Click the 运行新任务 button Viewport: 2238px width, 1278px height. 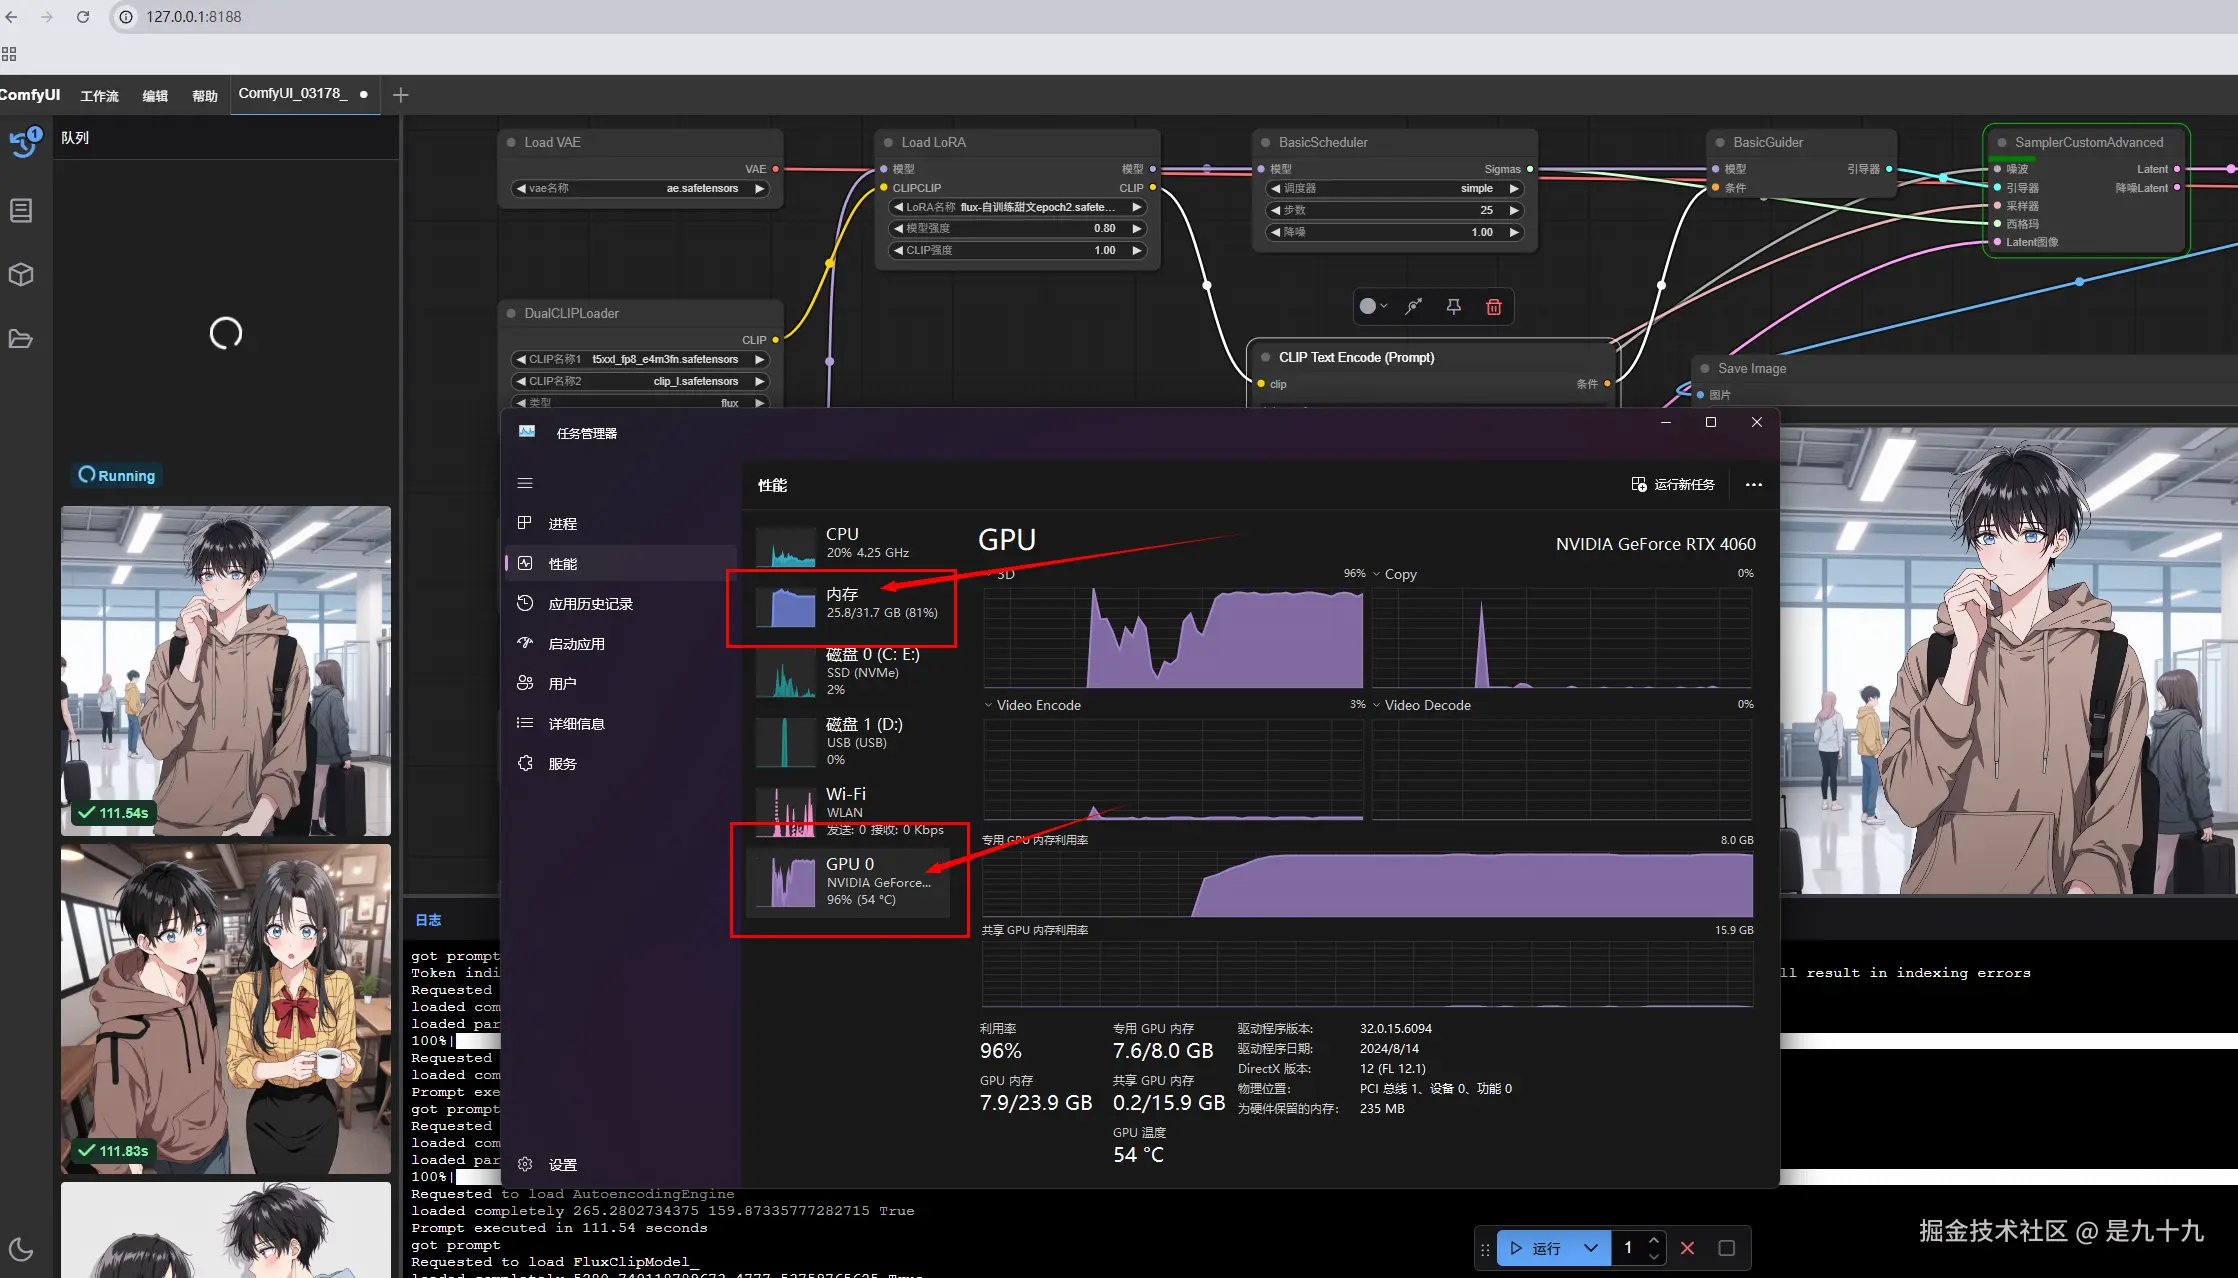point(1673,485)
